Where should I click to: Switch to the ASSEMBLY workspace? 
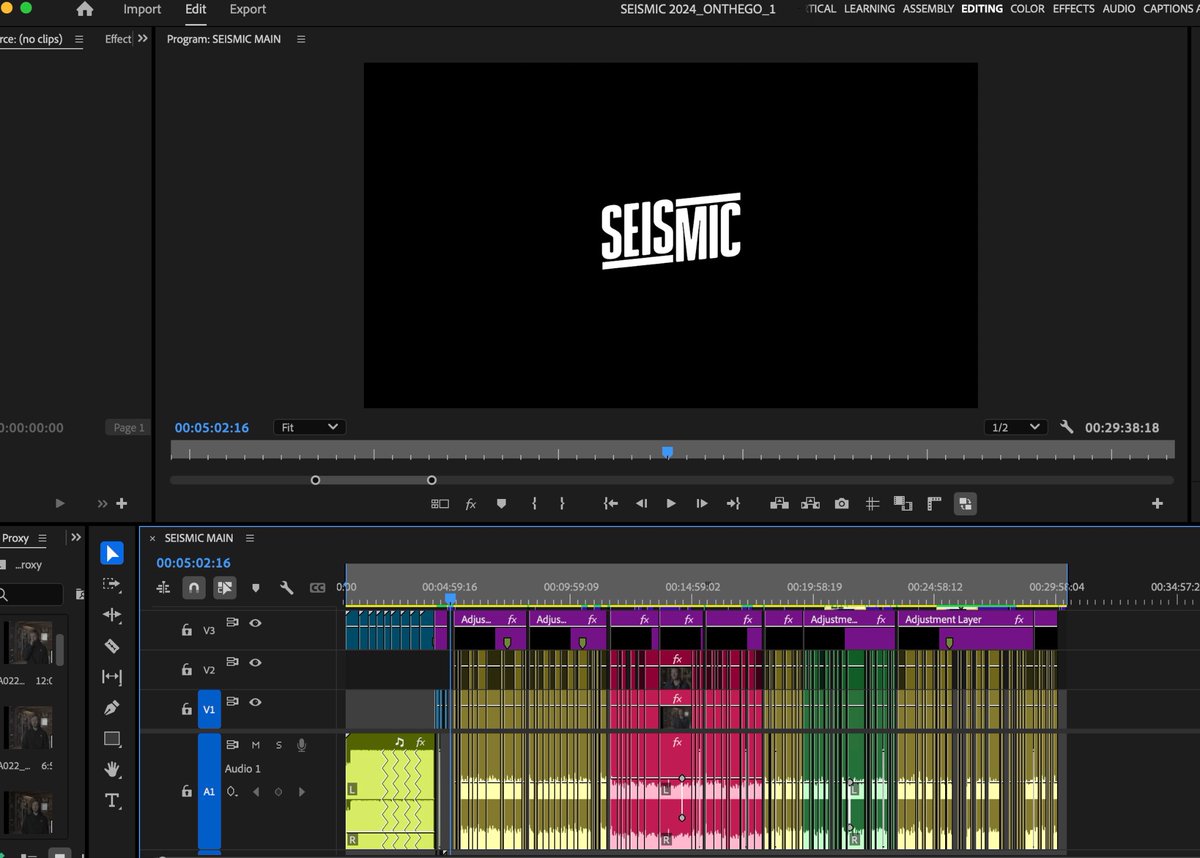[928, 9]
